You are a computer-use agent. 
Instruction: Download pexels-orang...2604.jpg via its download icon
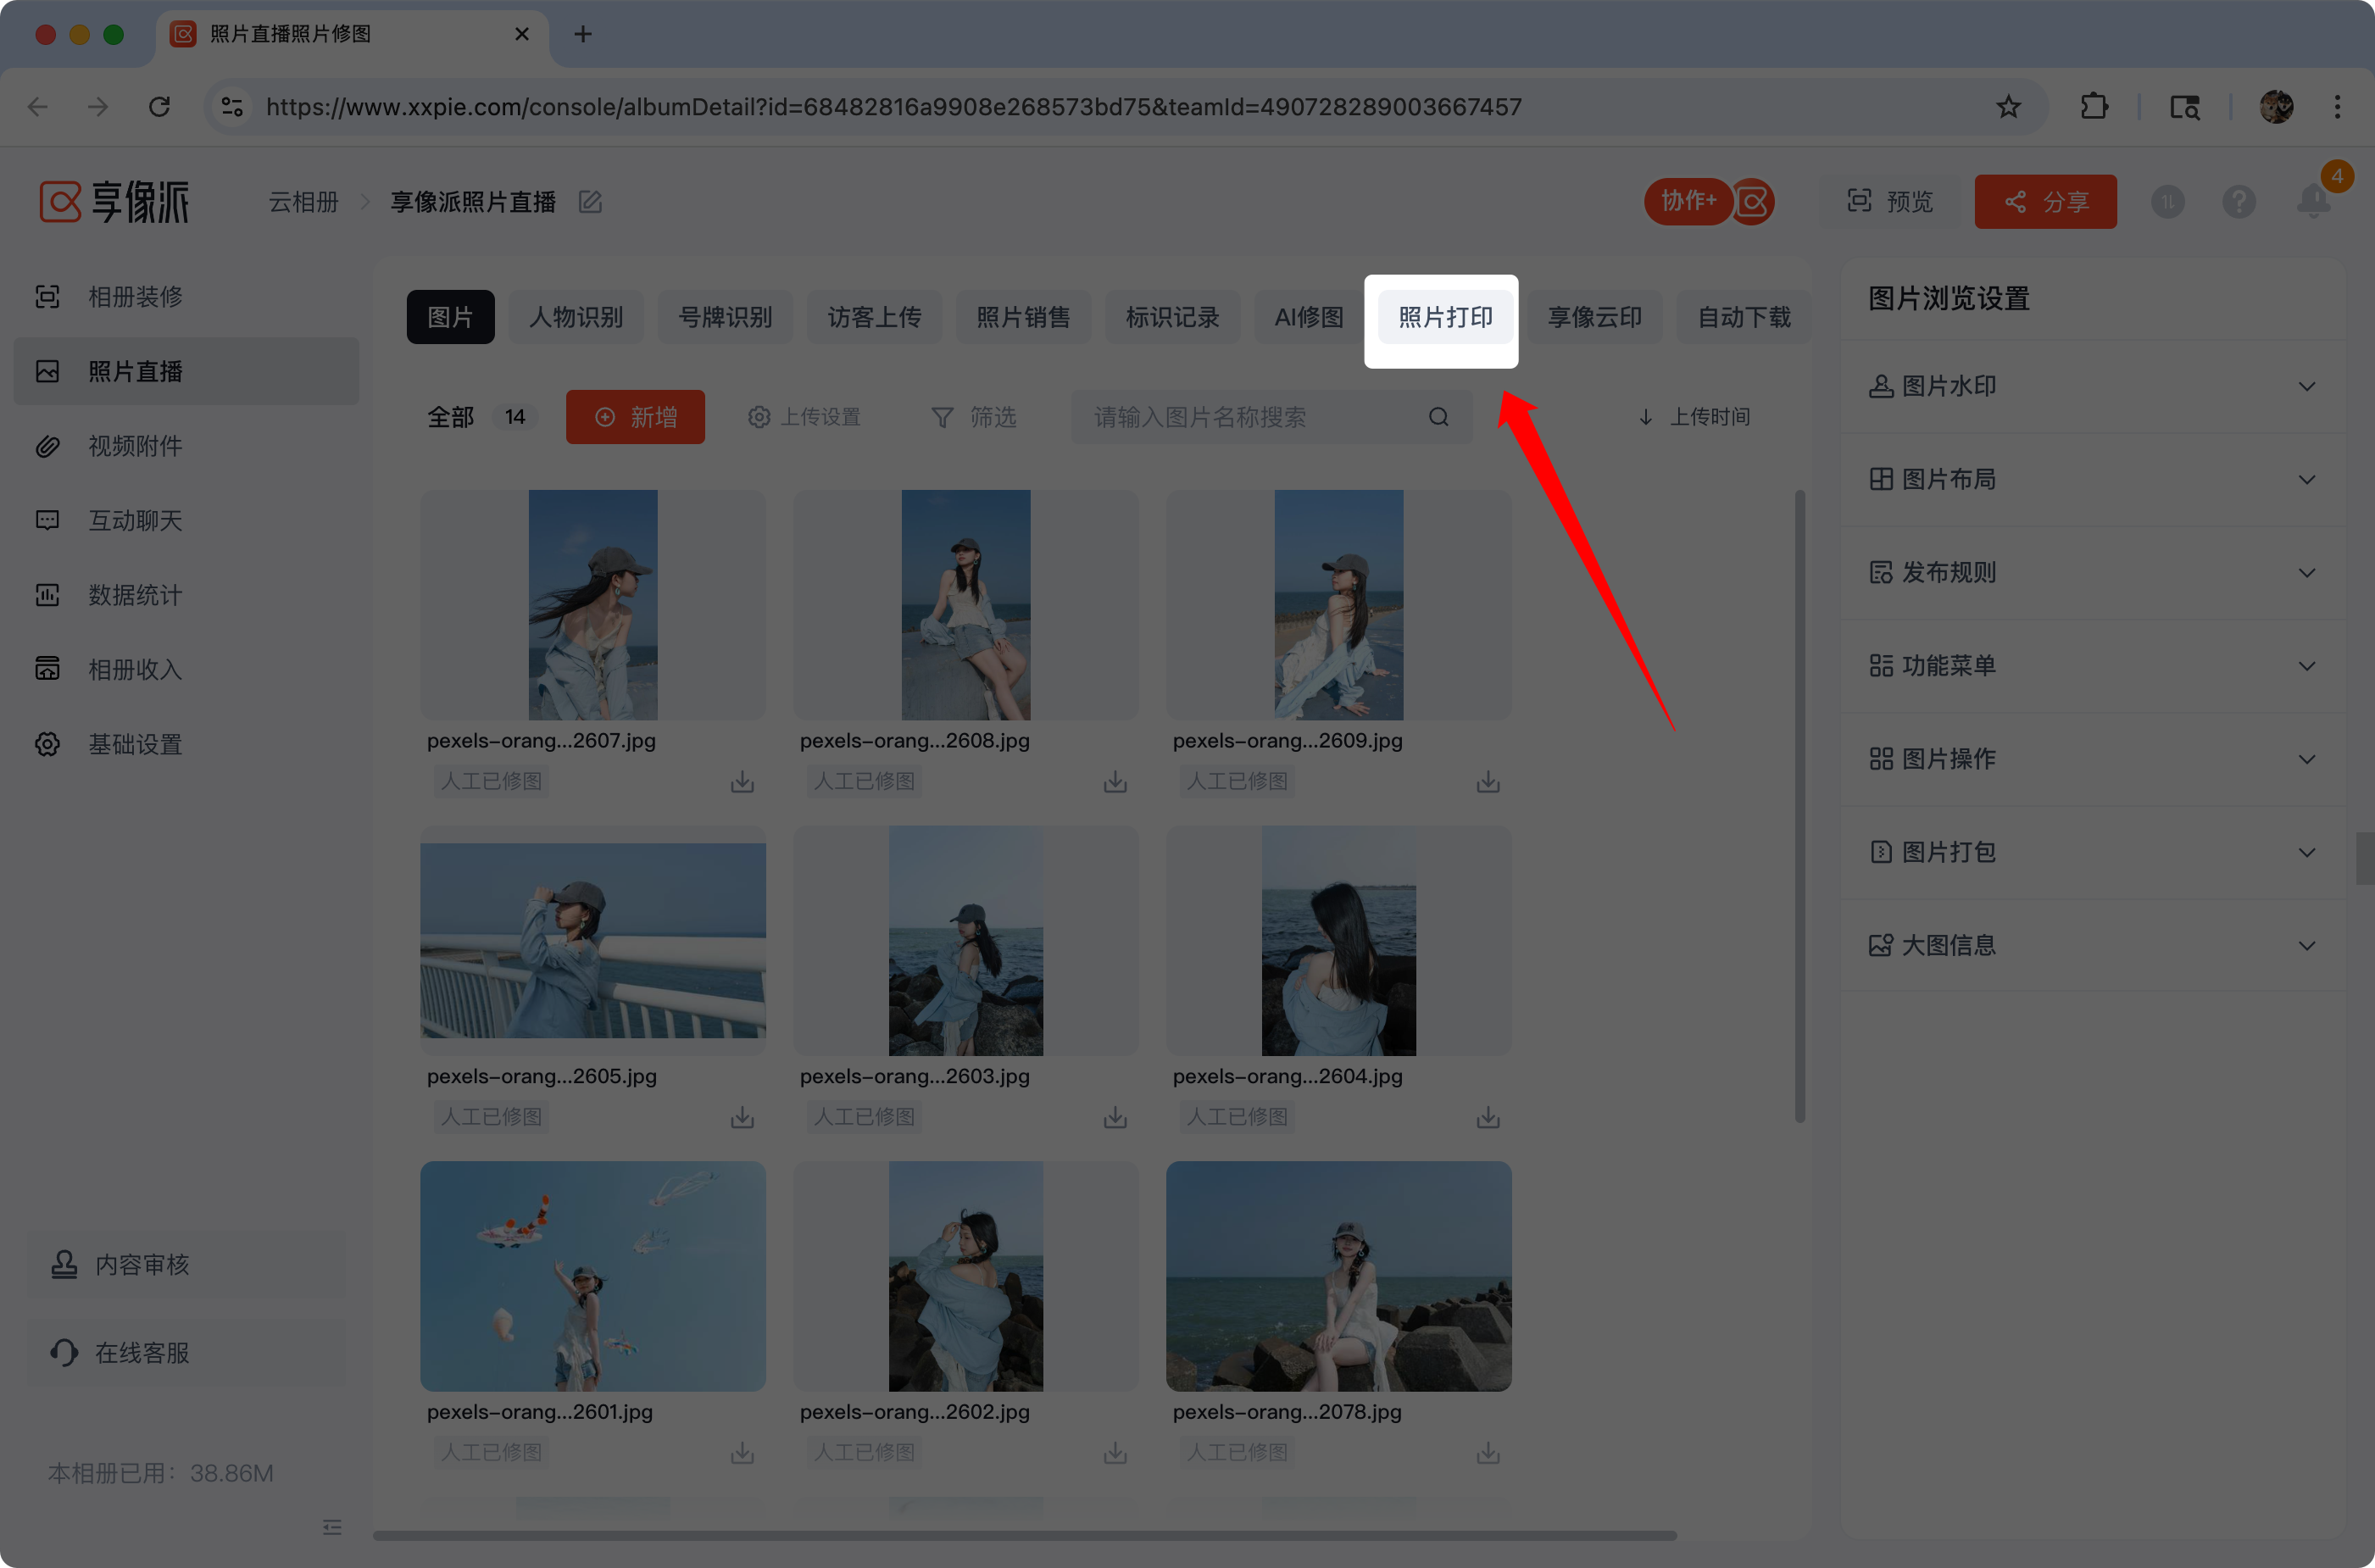pyautogui.click(x=1488, y=1117)
